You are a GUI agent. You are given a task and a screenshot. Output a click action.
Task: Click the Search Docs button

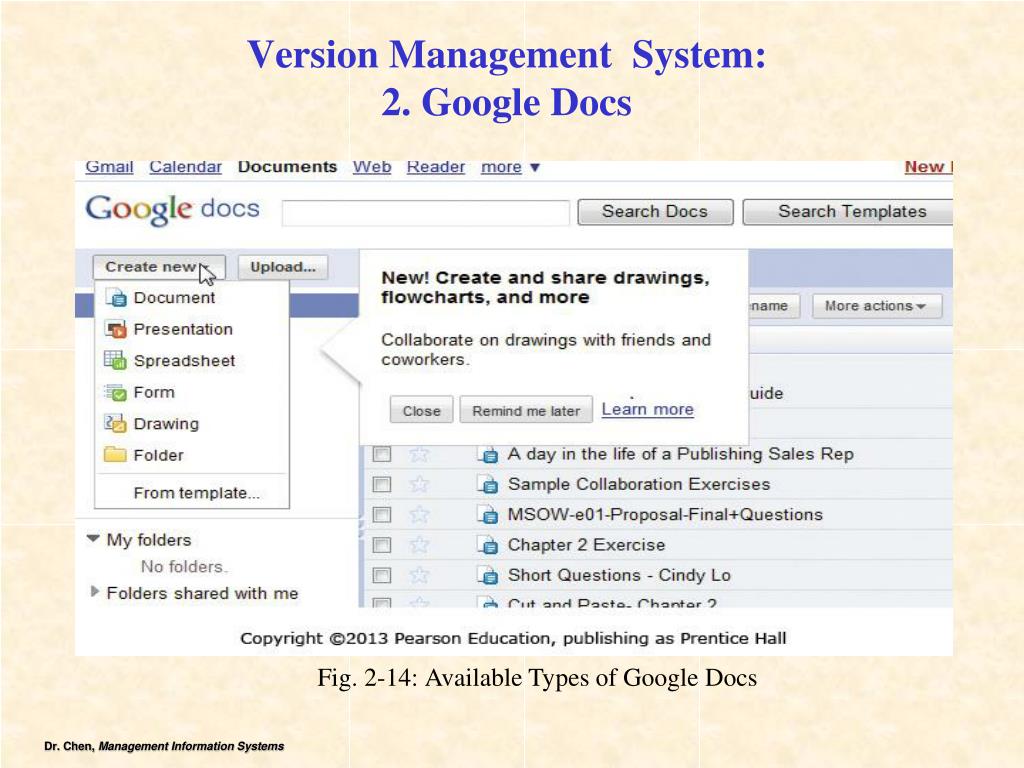(655, 212)
